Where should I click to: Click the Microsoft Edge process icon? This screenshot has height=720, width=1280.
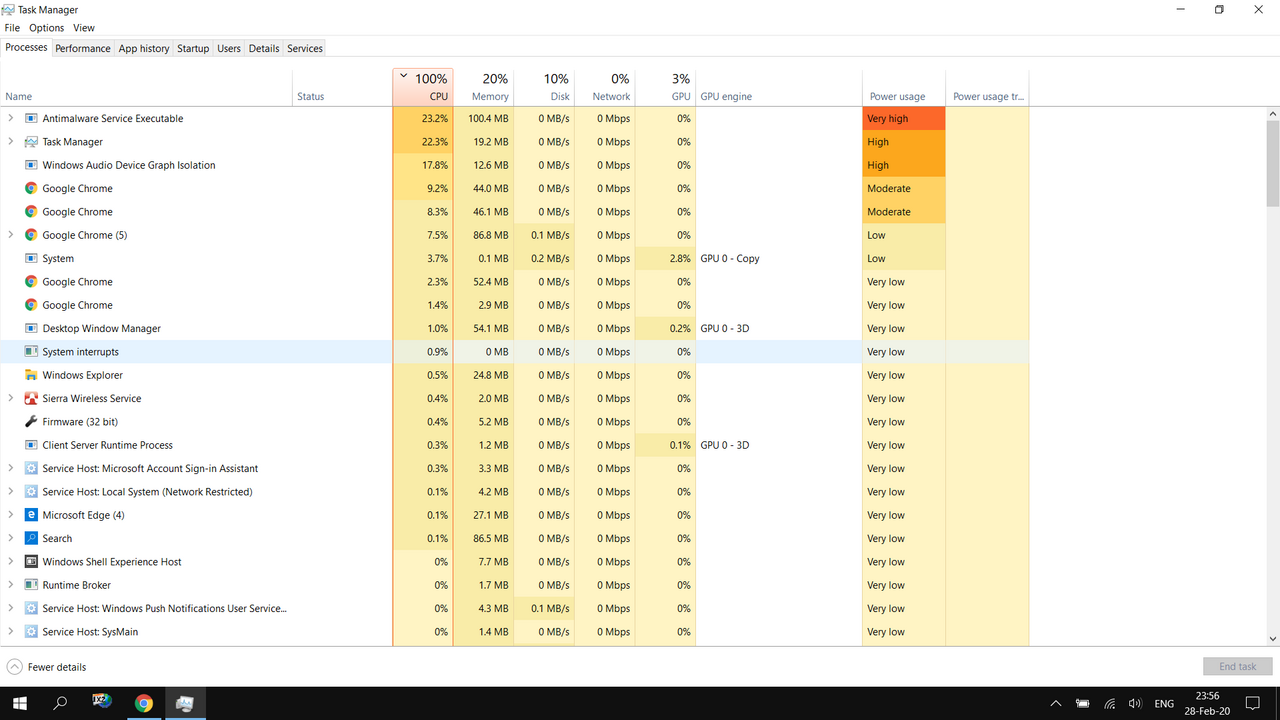coord(31,515)
